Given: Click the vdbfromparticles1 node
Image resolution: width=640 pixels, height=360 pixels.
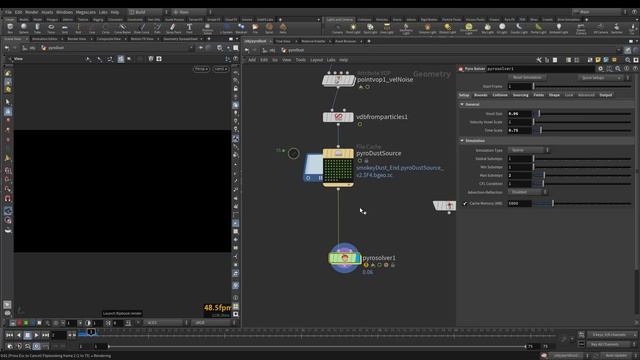Looking at the screenshot, I should click(338, 118).
